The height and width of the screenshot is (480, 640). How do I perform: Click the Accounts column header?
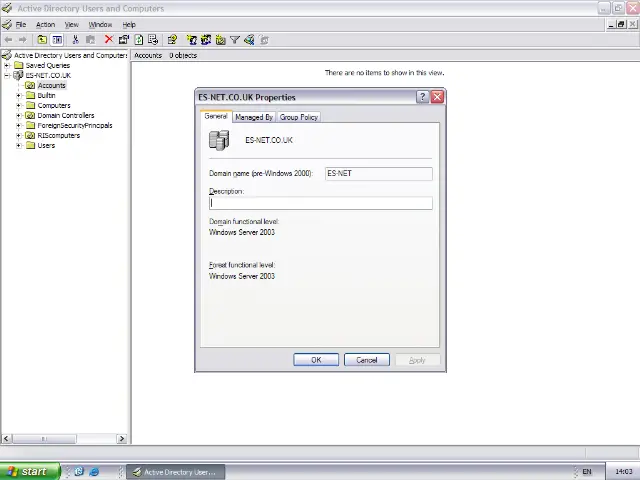148,56
